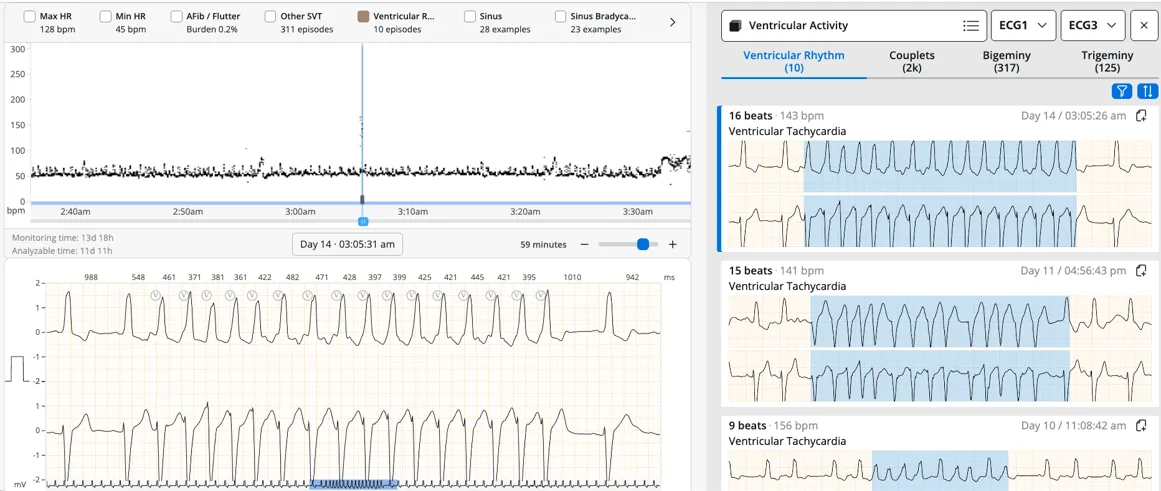
Task: Add the 9 beats episode to report
Action: (1141, 426)
